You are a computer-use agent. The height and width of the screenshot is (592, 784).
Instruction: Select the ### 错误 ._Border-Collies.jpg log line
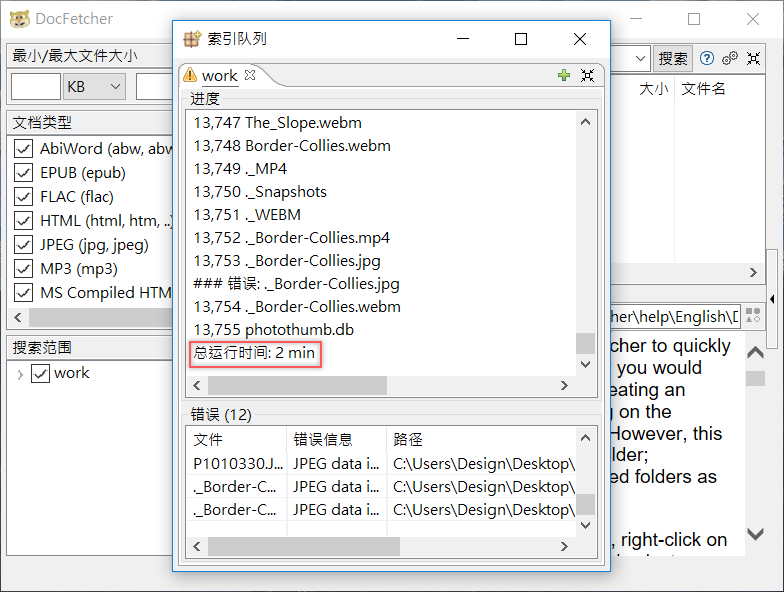point(296,284)
